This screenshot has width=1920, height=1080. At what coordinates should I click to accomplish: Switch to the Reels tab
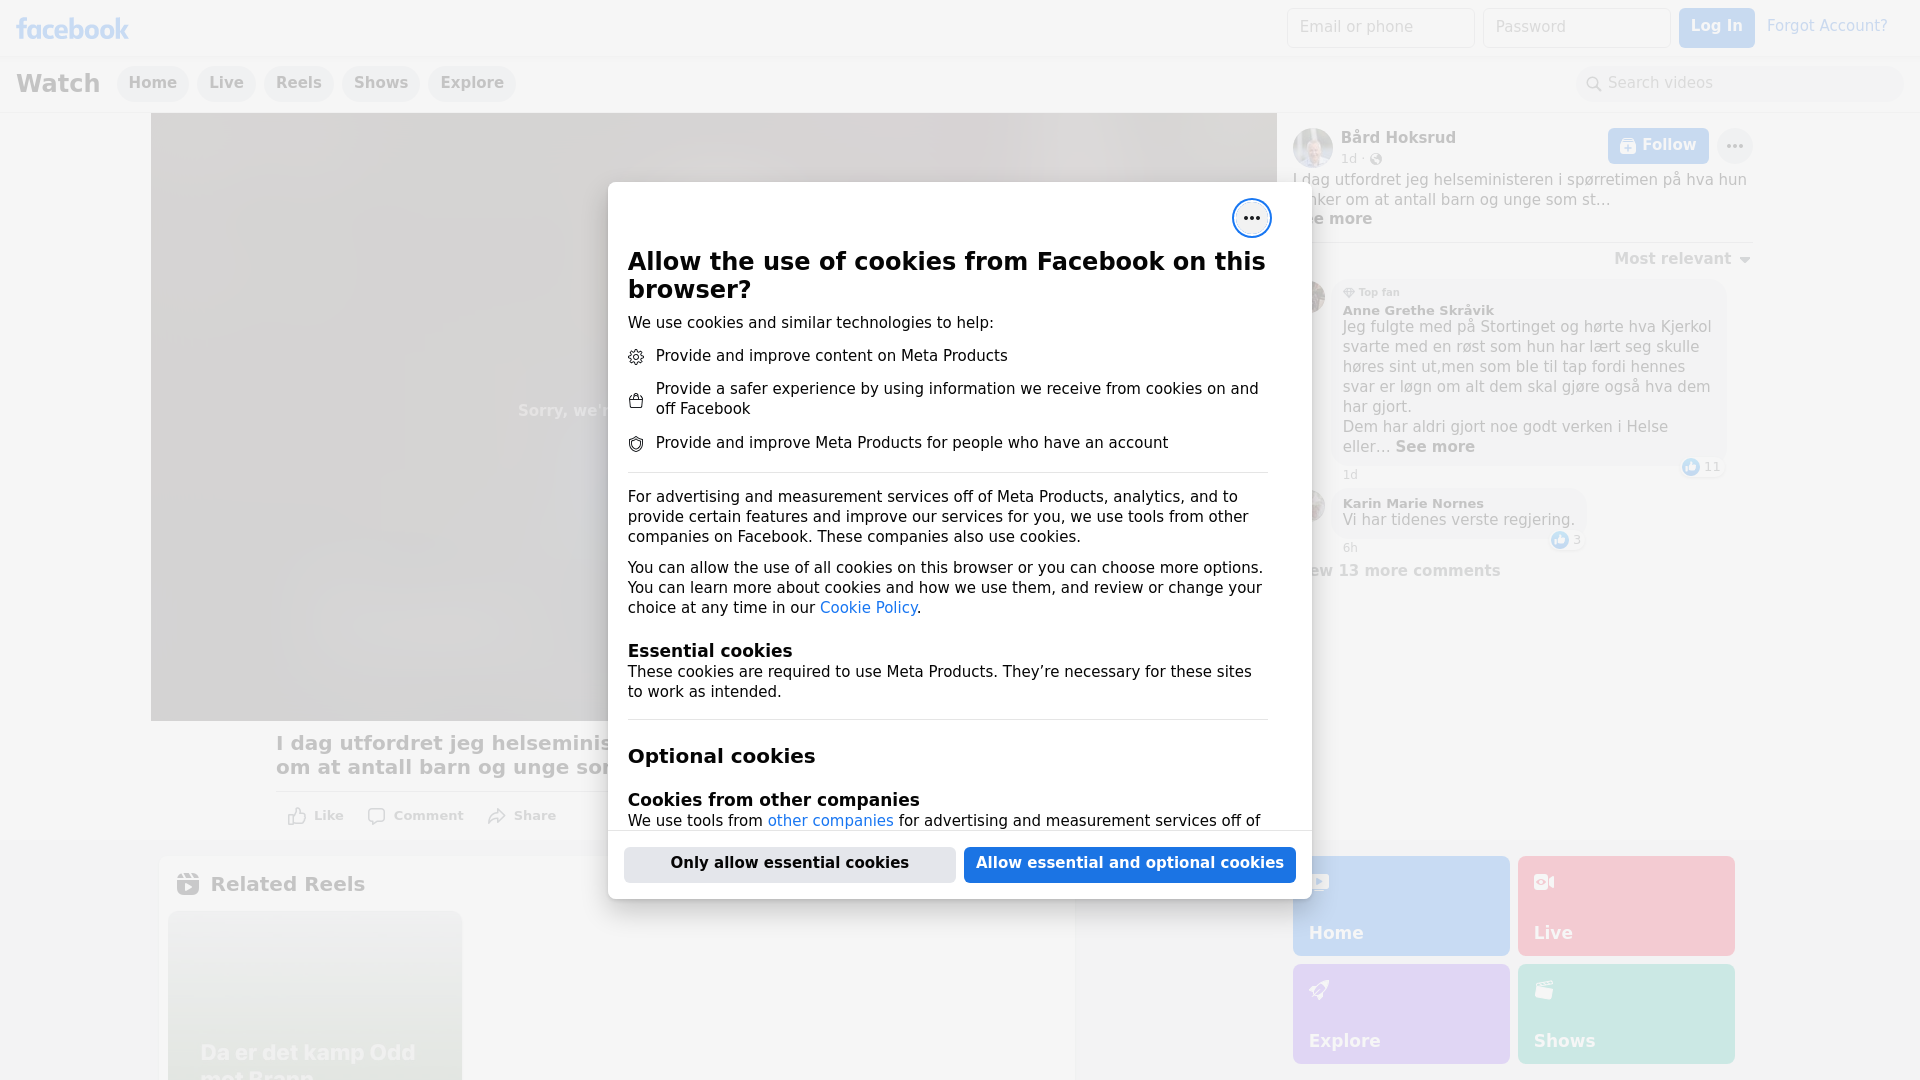click(x=299, y=83)
